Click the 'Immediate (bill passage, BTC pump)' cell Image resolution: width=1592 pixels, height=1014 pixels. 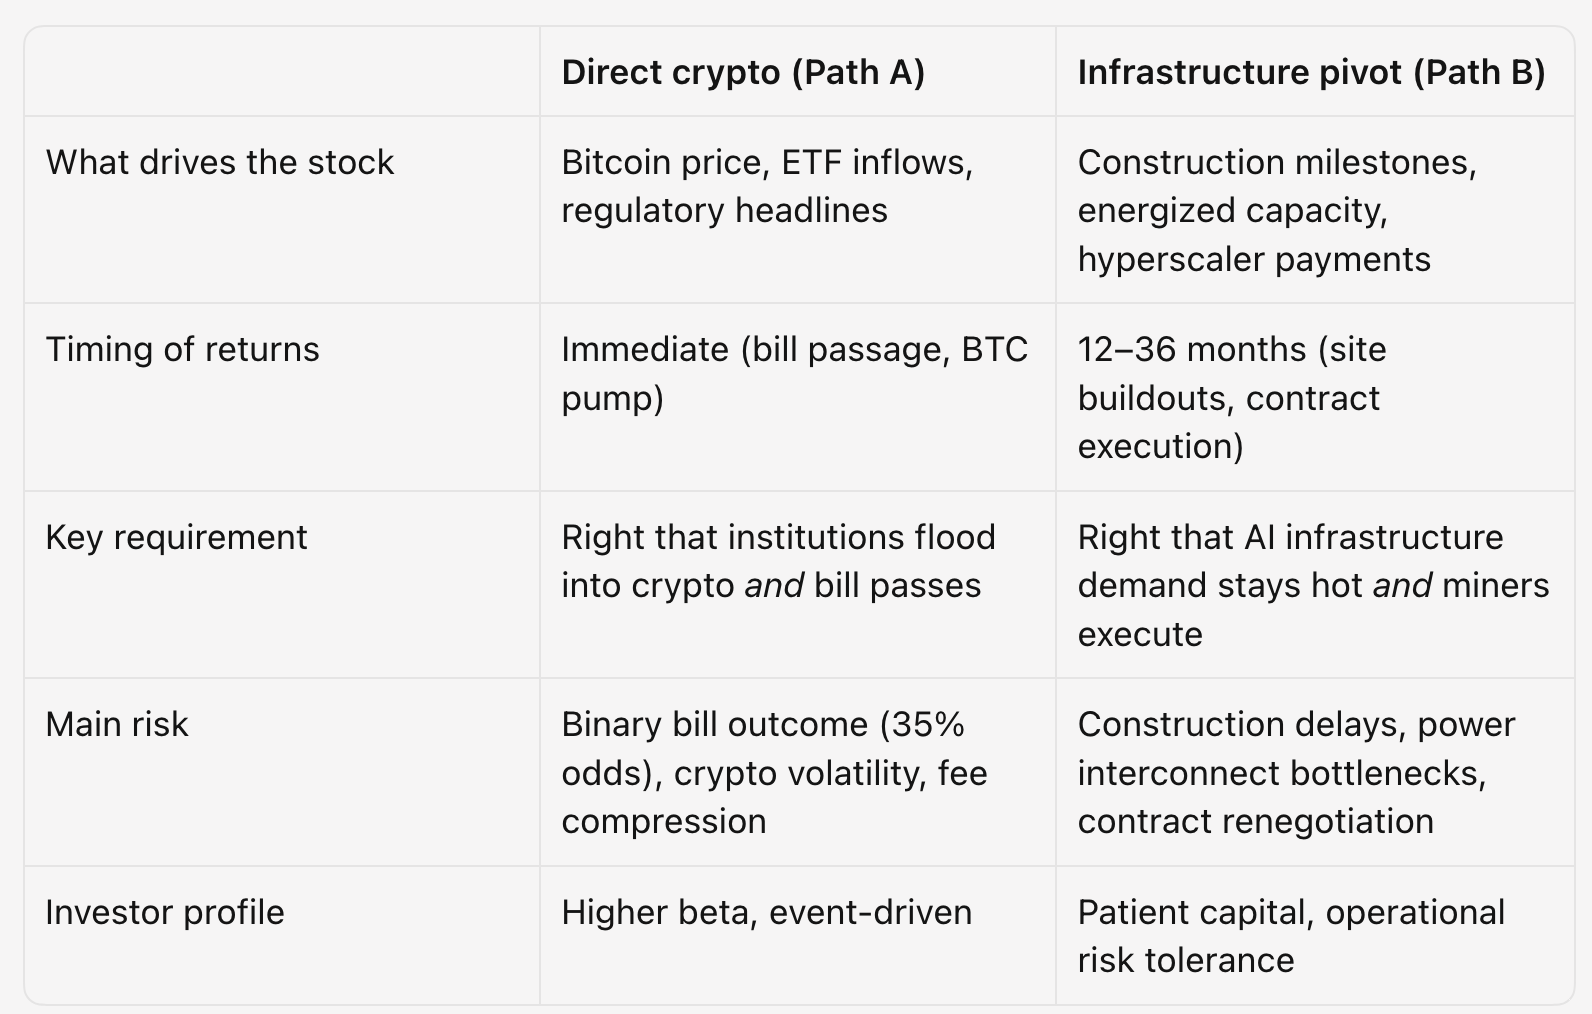(x=797, y=397)
